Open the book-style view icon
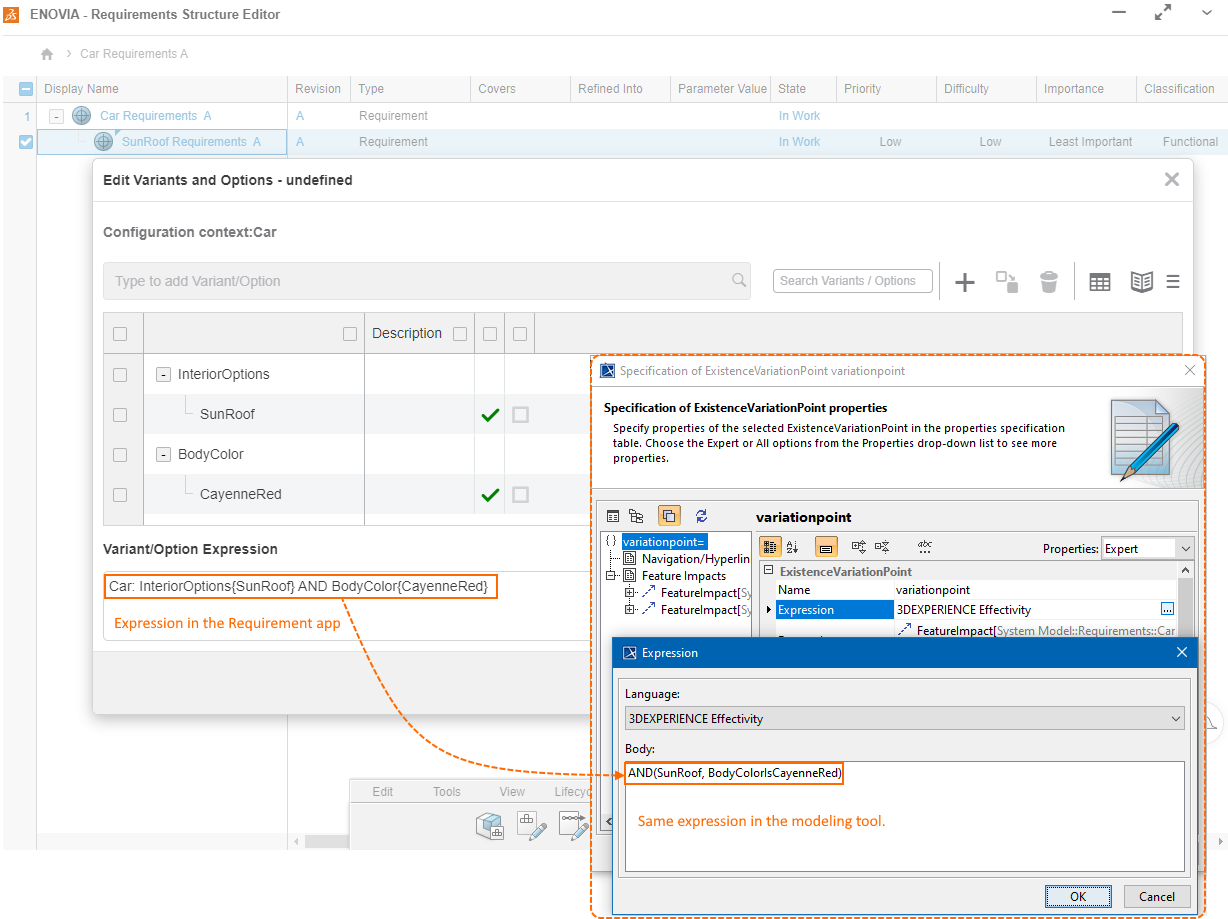Viewport: 1228px width, 919px height. pyautogui.click(x=1141, y=282)
